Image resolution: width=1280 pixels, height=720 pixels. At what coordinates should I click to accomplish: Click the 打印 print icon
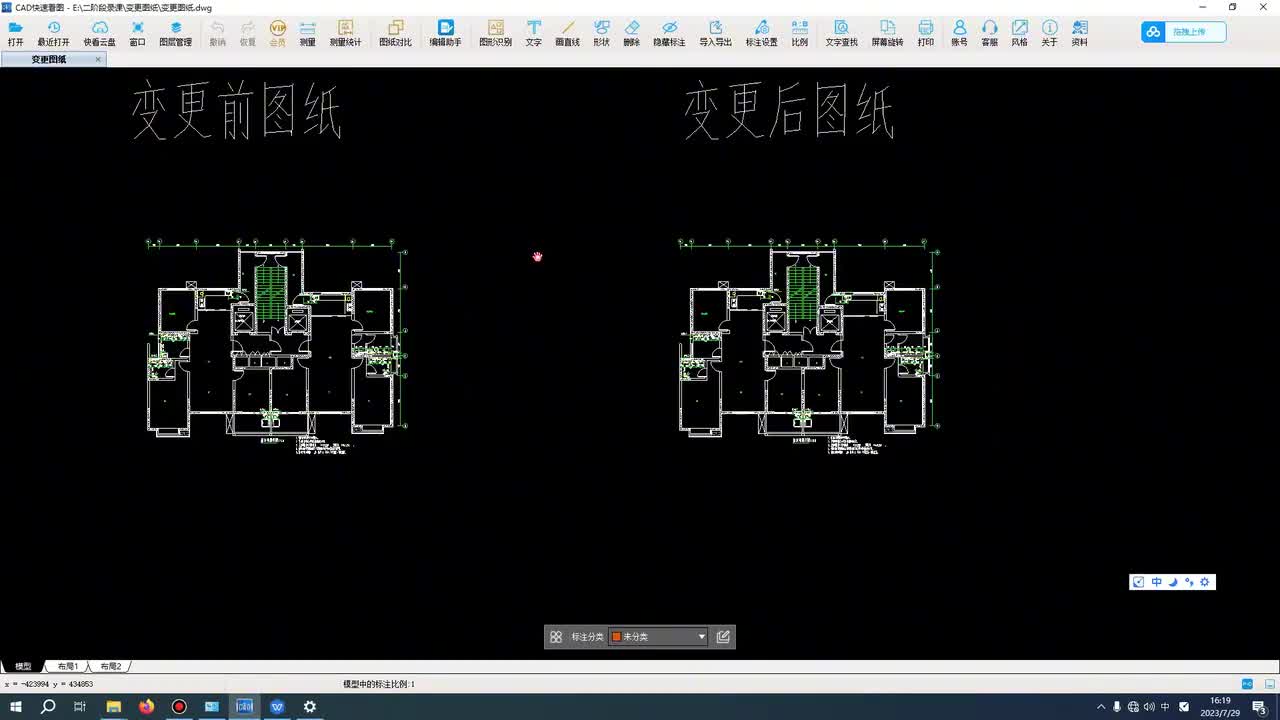click(926, 33)
